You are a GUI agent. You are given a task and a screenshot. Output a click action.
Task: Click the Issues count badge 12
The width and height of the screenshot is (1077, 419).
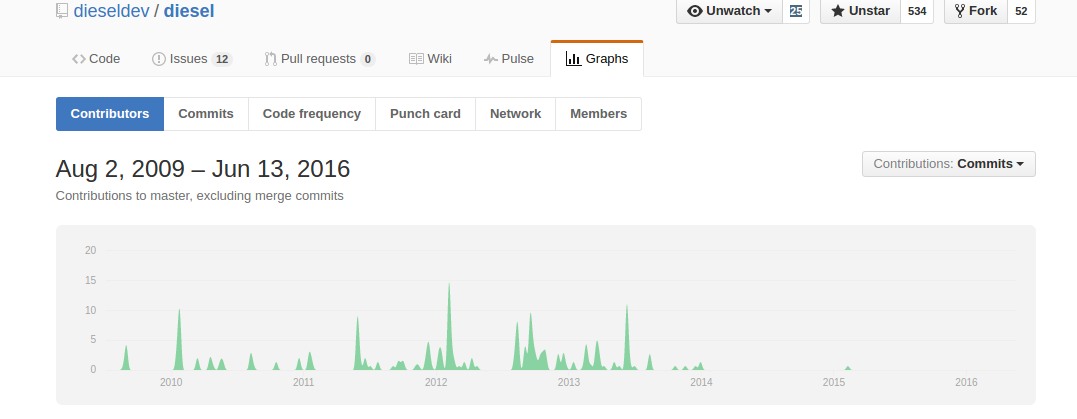pyautogui.click(x=221, y=59)
